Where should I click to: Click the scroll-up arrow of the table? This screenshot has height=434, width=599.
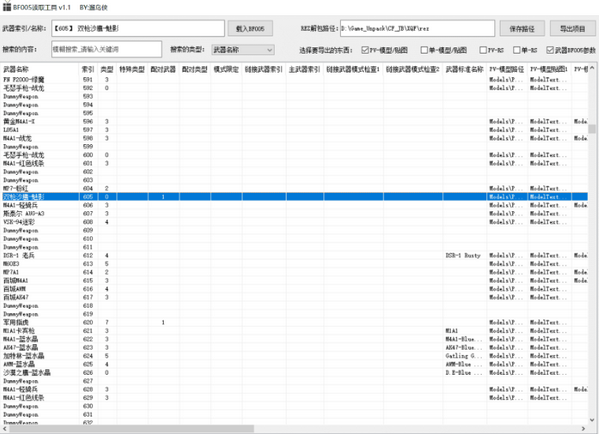592,68
